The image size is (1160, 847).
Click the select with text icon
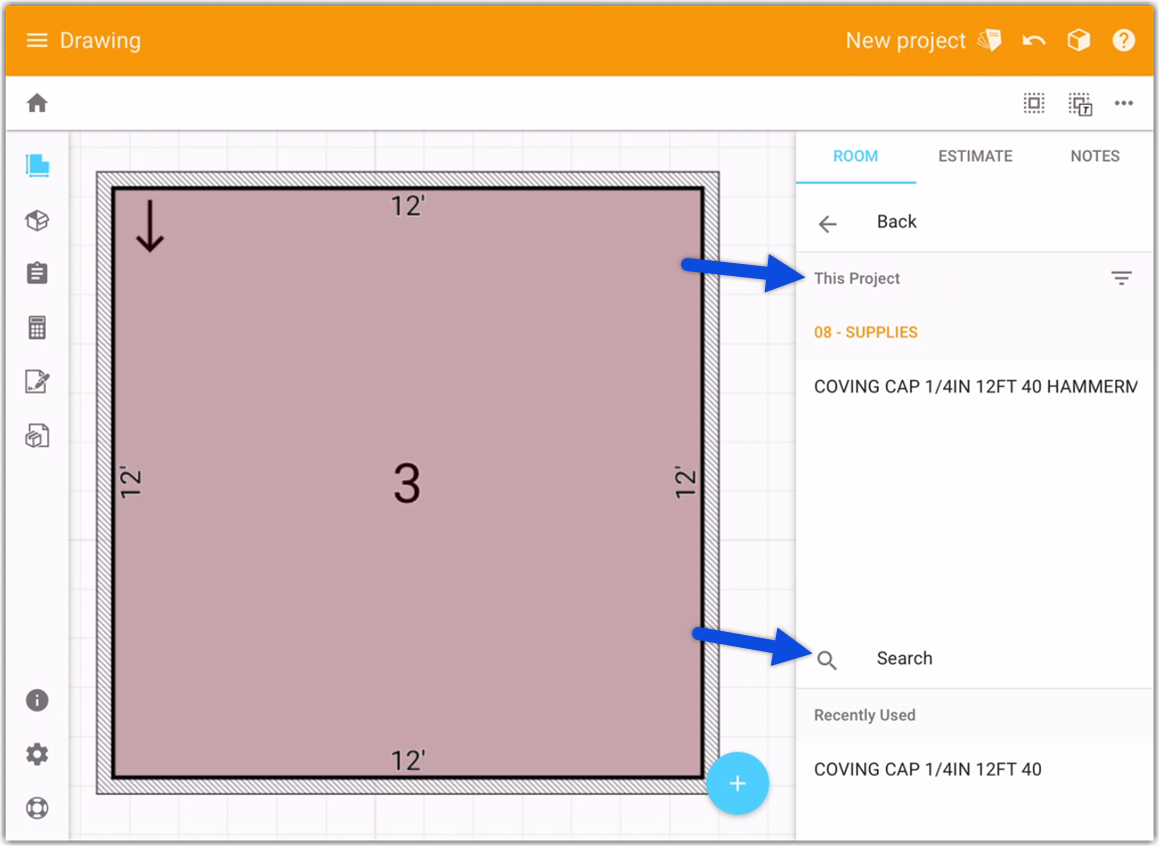(x=1080, y=104)
